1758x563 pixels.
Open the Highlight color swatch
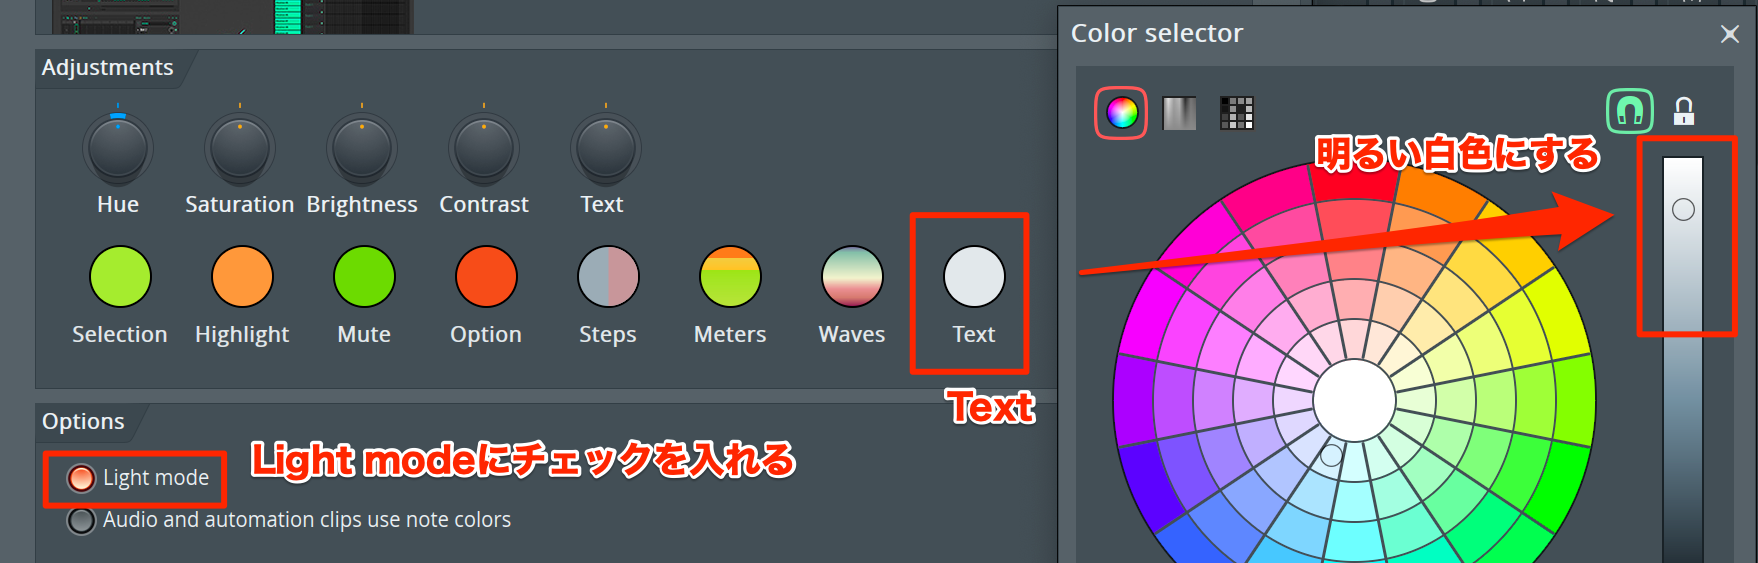(242, 276)
